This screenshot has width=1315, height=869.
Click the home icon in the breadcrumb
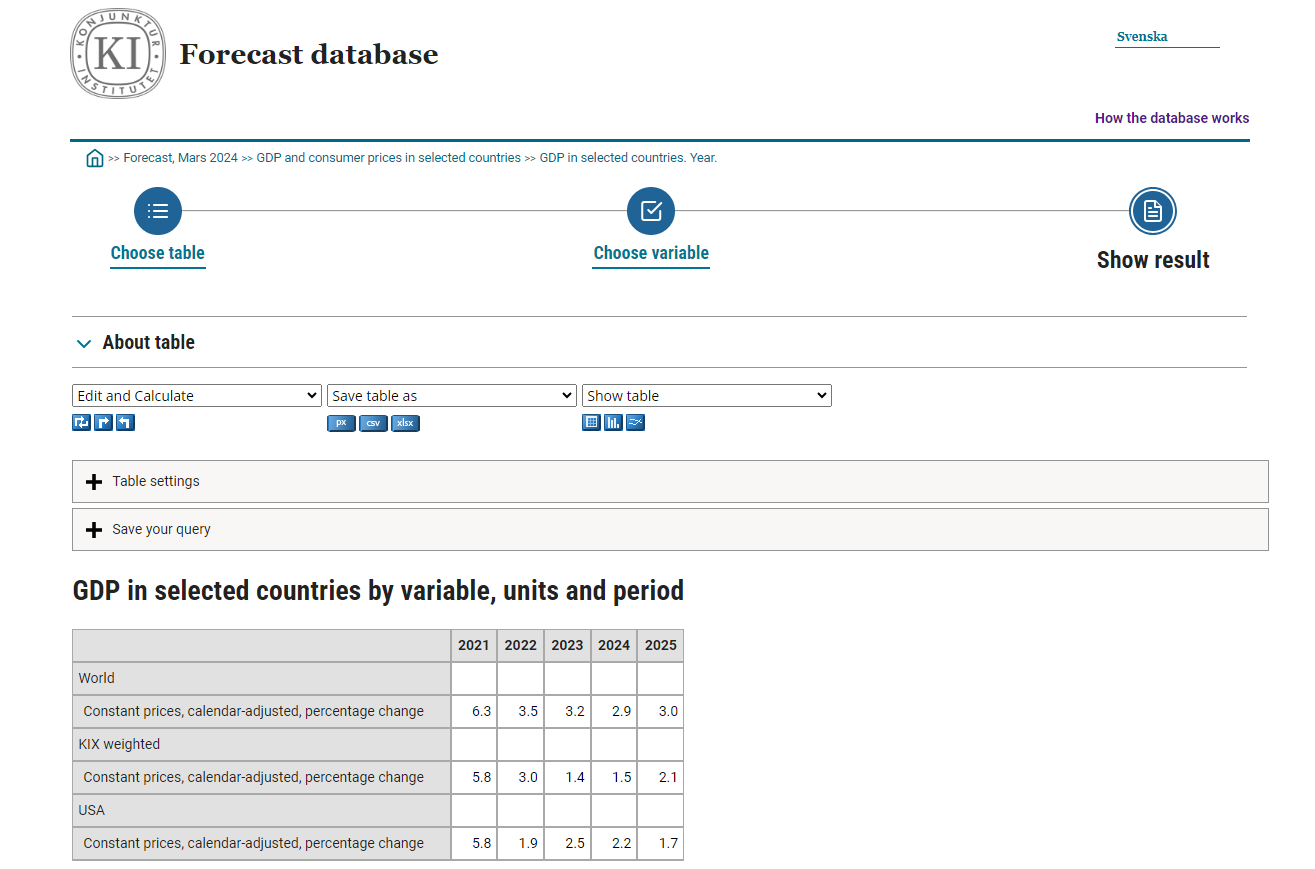pyautogui.click(x=94, y=157)
